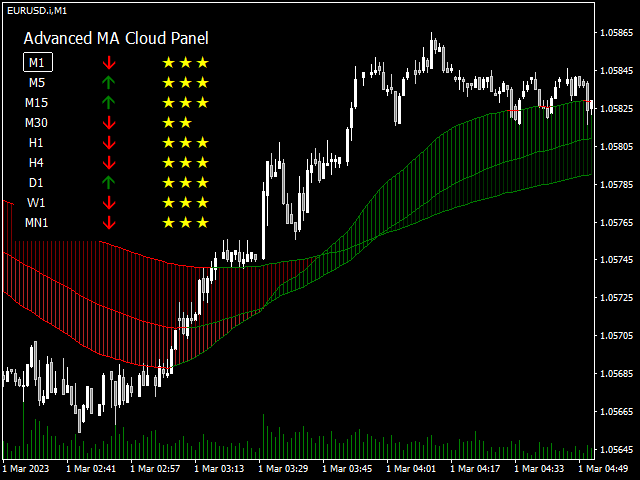Viewport: 640px width, 480px height.
Task: Click the second star in M30 row
Action: click(186, 122)
